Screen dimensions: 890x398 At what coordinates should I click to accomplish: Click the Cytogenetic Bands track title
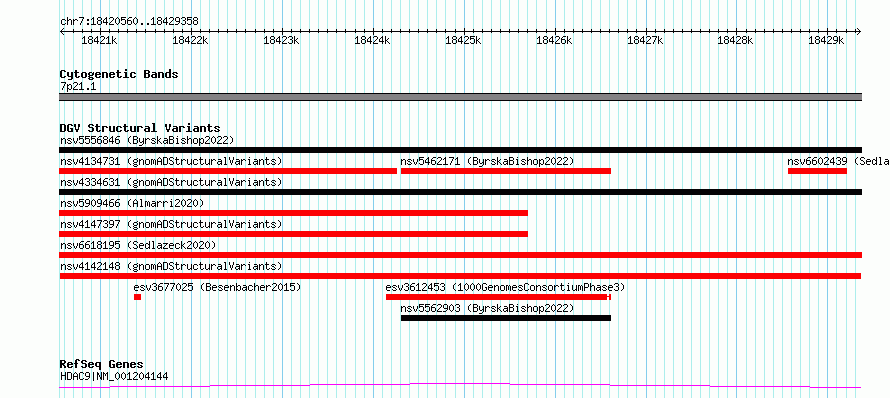(x=119, y=74)
